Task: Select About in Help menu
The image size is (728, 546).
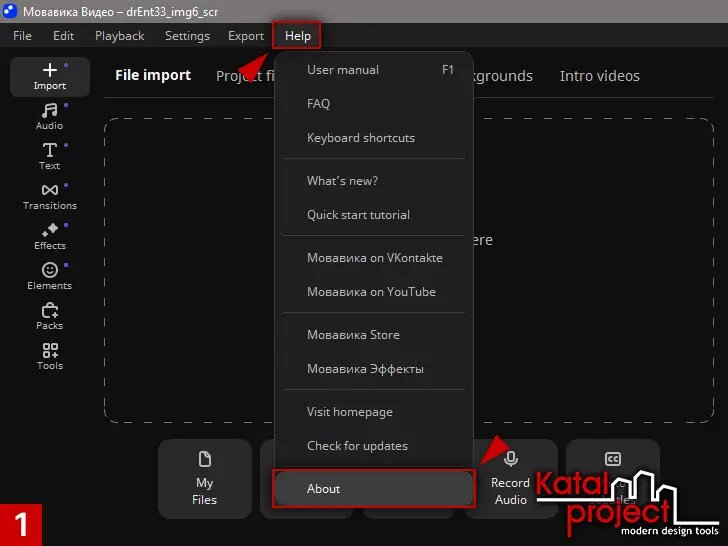Action: (x=374, y=488)
